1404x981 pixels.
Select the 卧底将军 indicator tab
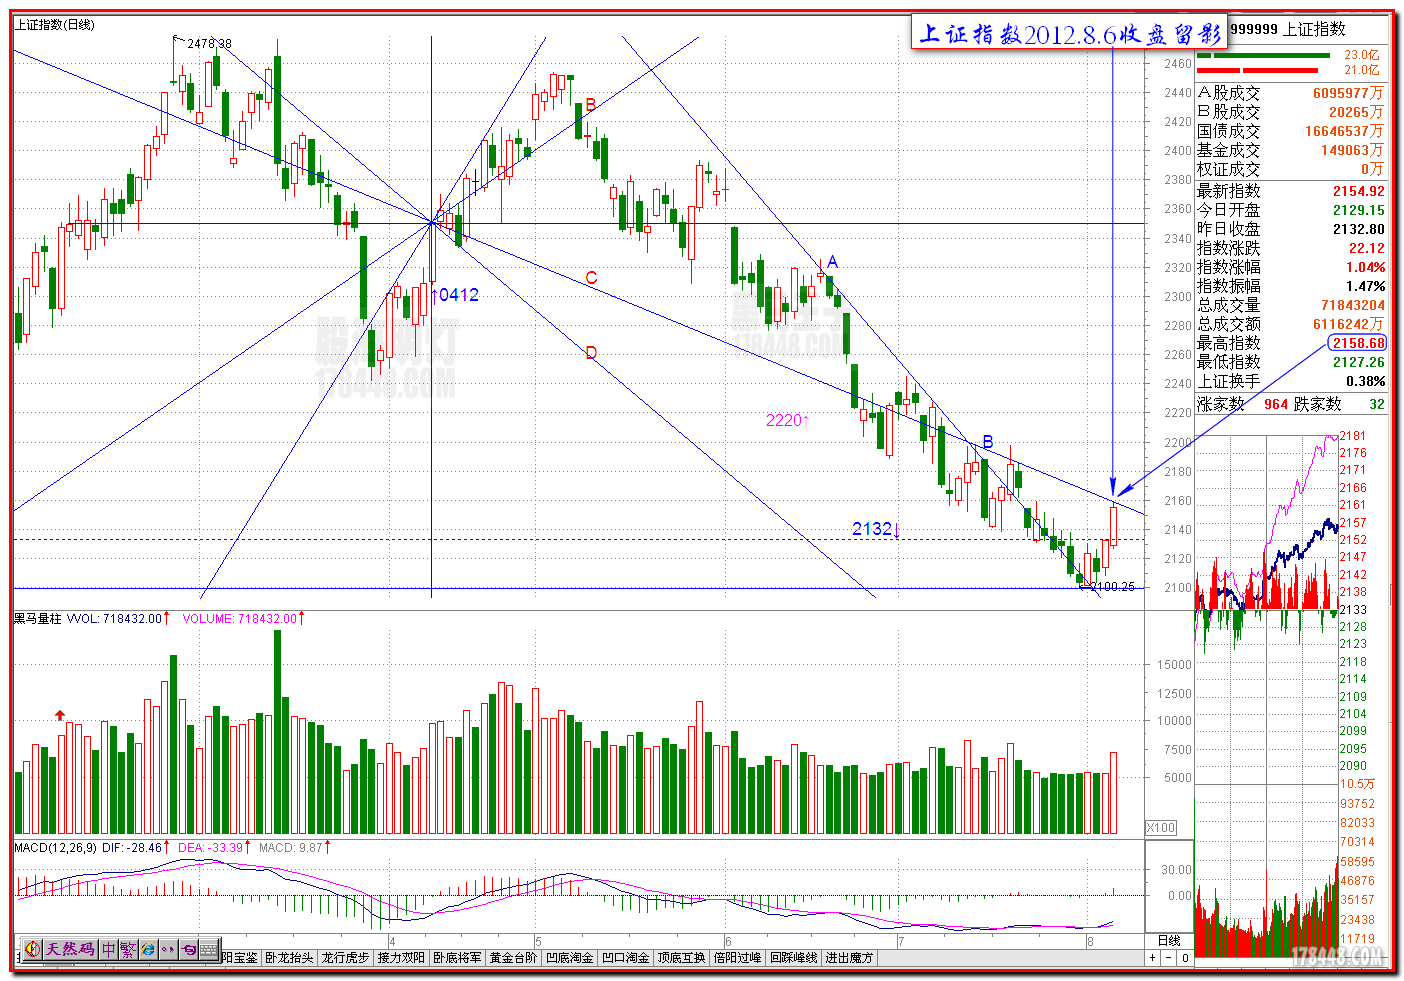(x=457, y=958)
